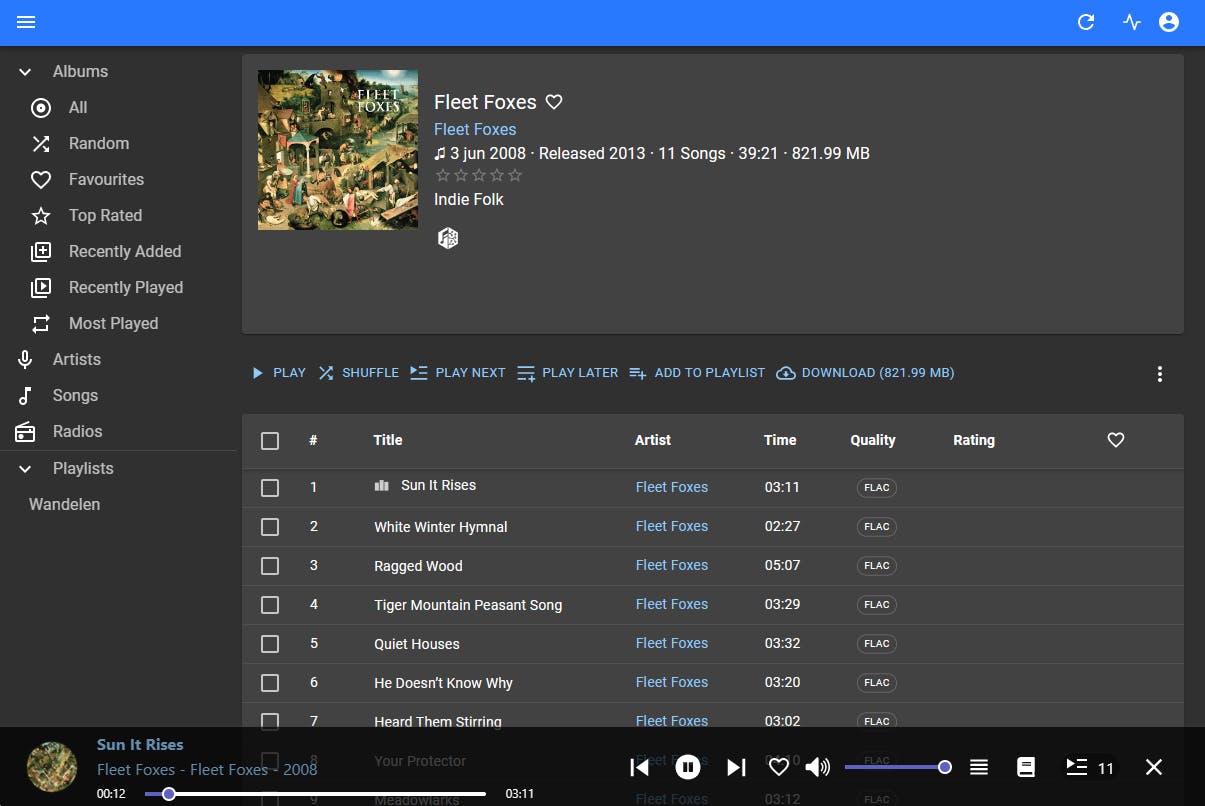
Task: Pause the current song
Action: point(688,767)
